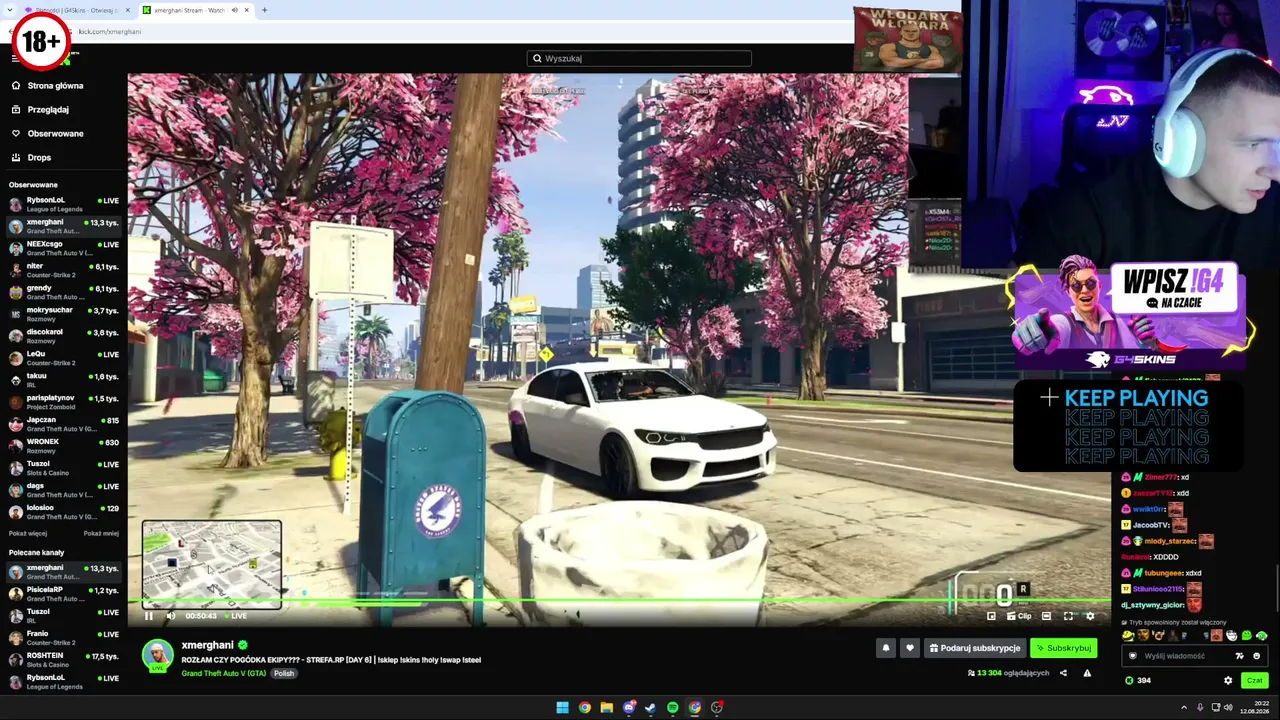Open Google Chrome from the taskbar
Screen dimensions: 1280x720
tap(584, 708)
